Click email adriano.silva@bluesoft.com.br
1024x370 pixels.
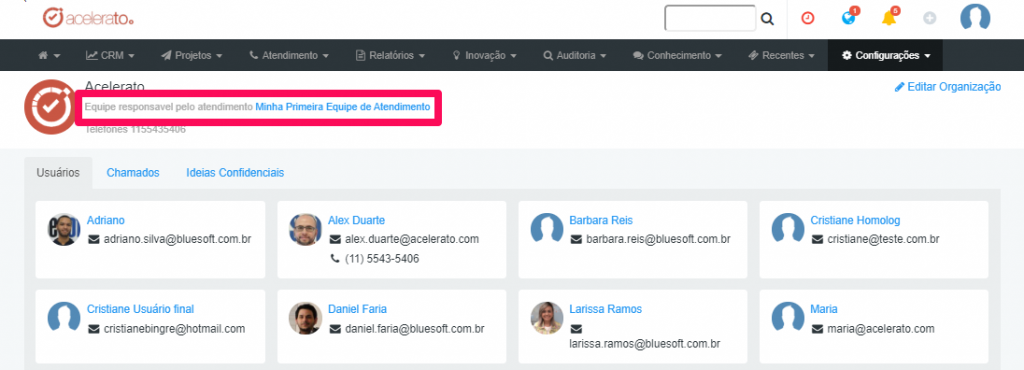(x=178, y=239)
